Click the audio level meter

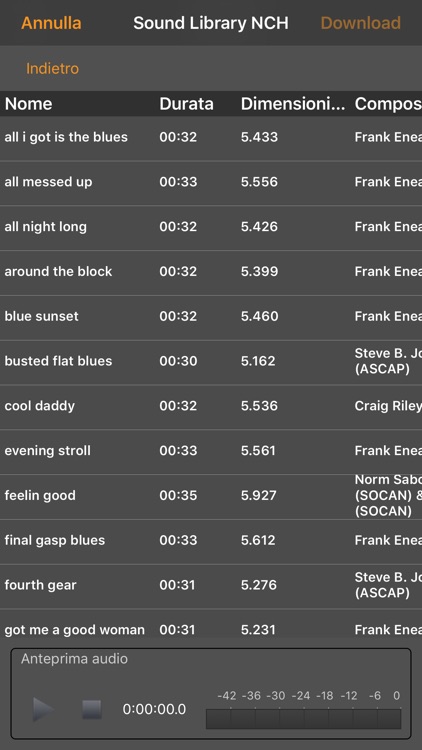[303, 718]
